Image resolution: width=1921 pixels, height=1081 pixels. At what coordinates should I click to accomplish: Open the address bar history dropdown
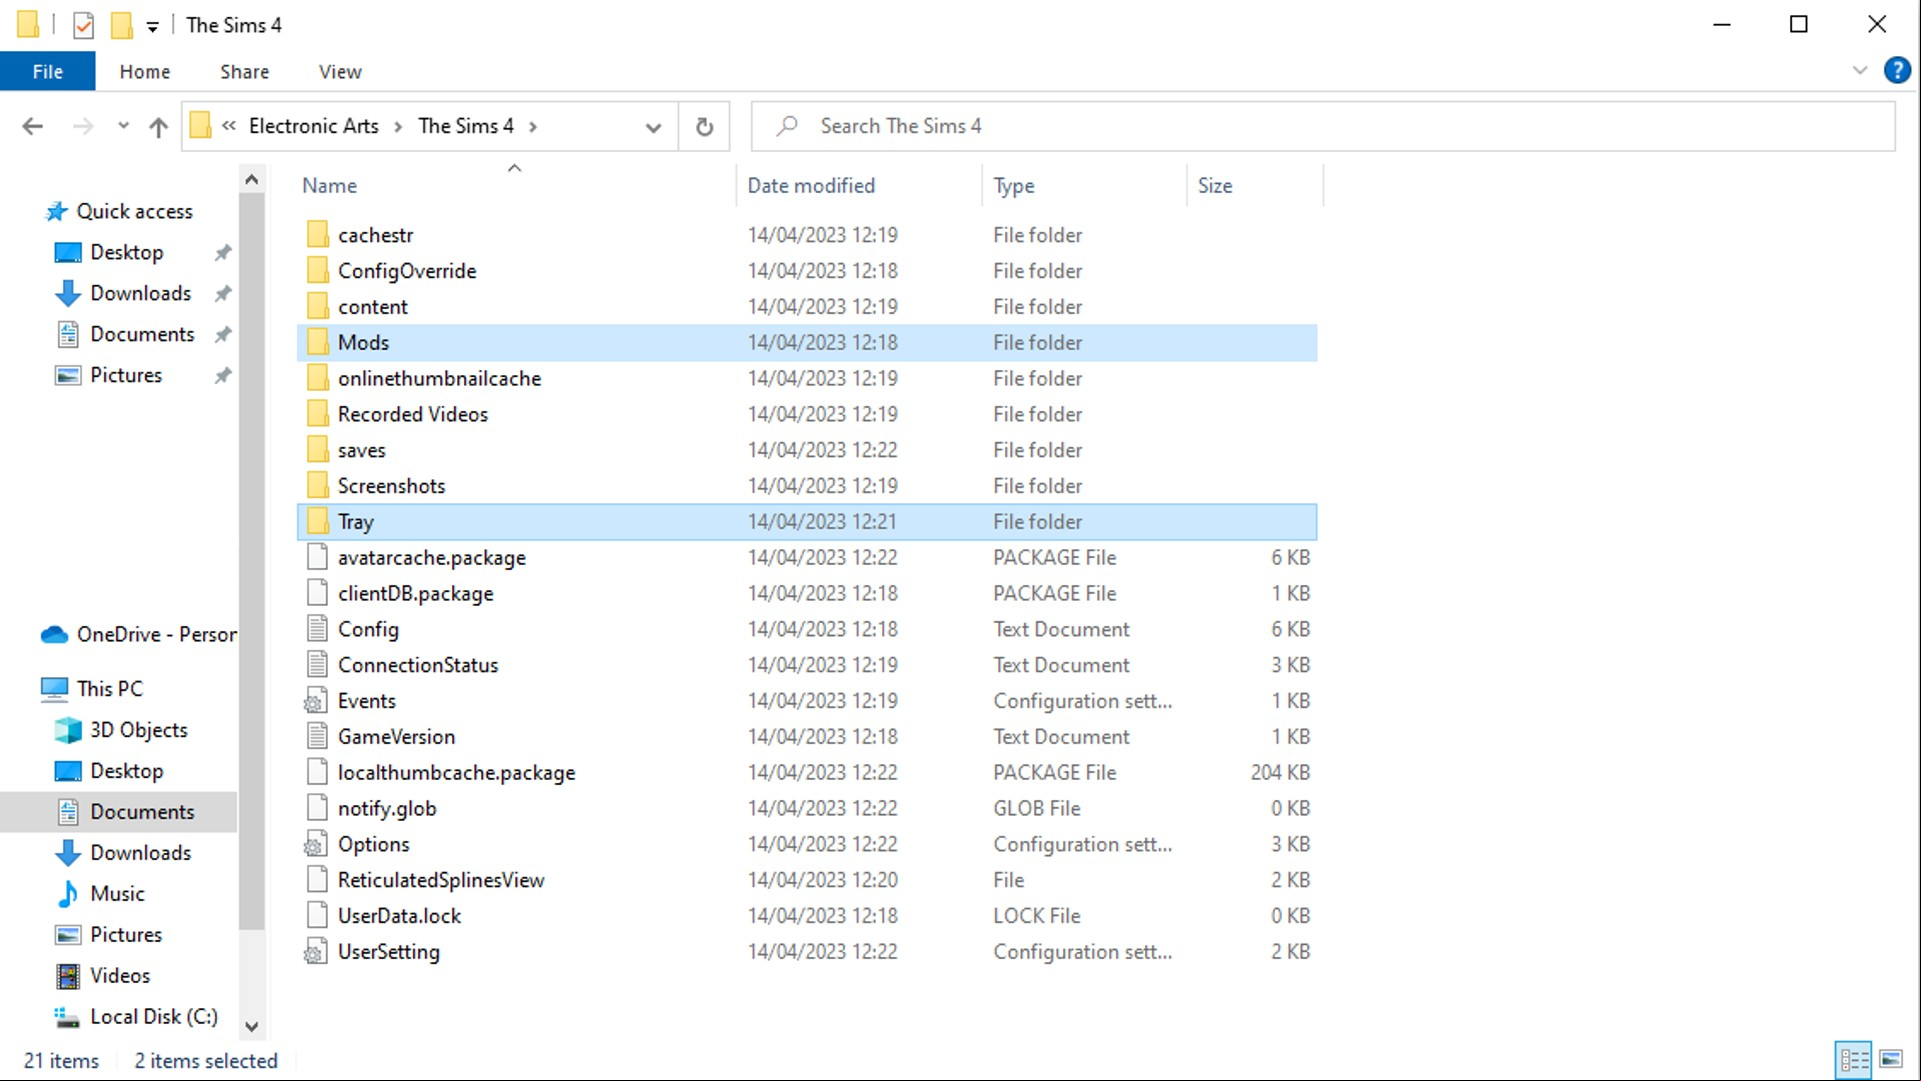(x=653, y=127)
